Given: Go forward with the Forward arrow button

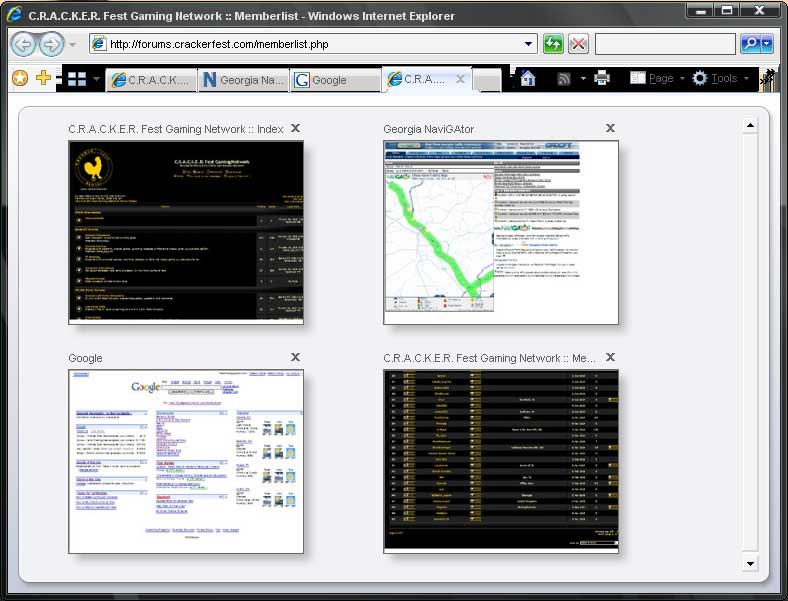Looking at the screenshot, I should click(52, 45).
